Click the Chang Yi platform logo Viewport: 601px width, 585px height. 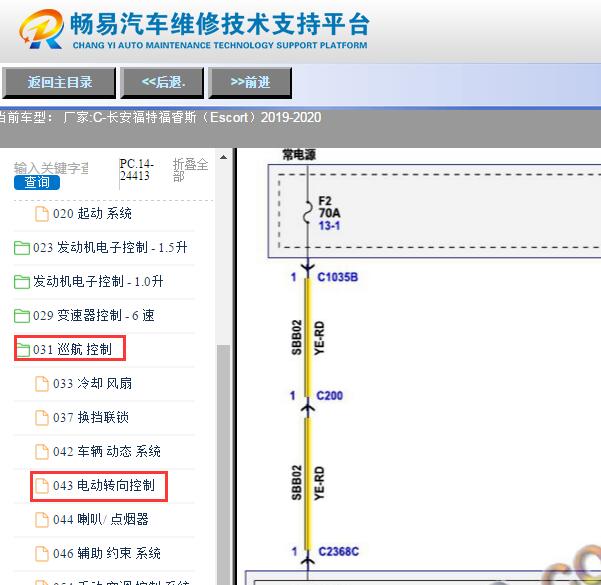pyautogui.click(x=41, y=29)
